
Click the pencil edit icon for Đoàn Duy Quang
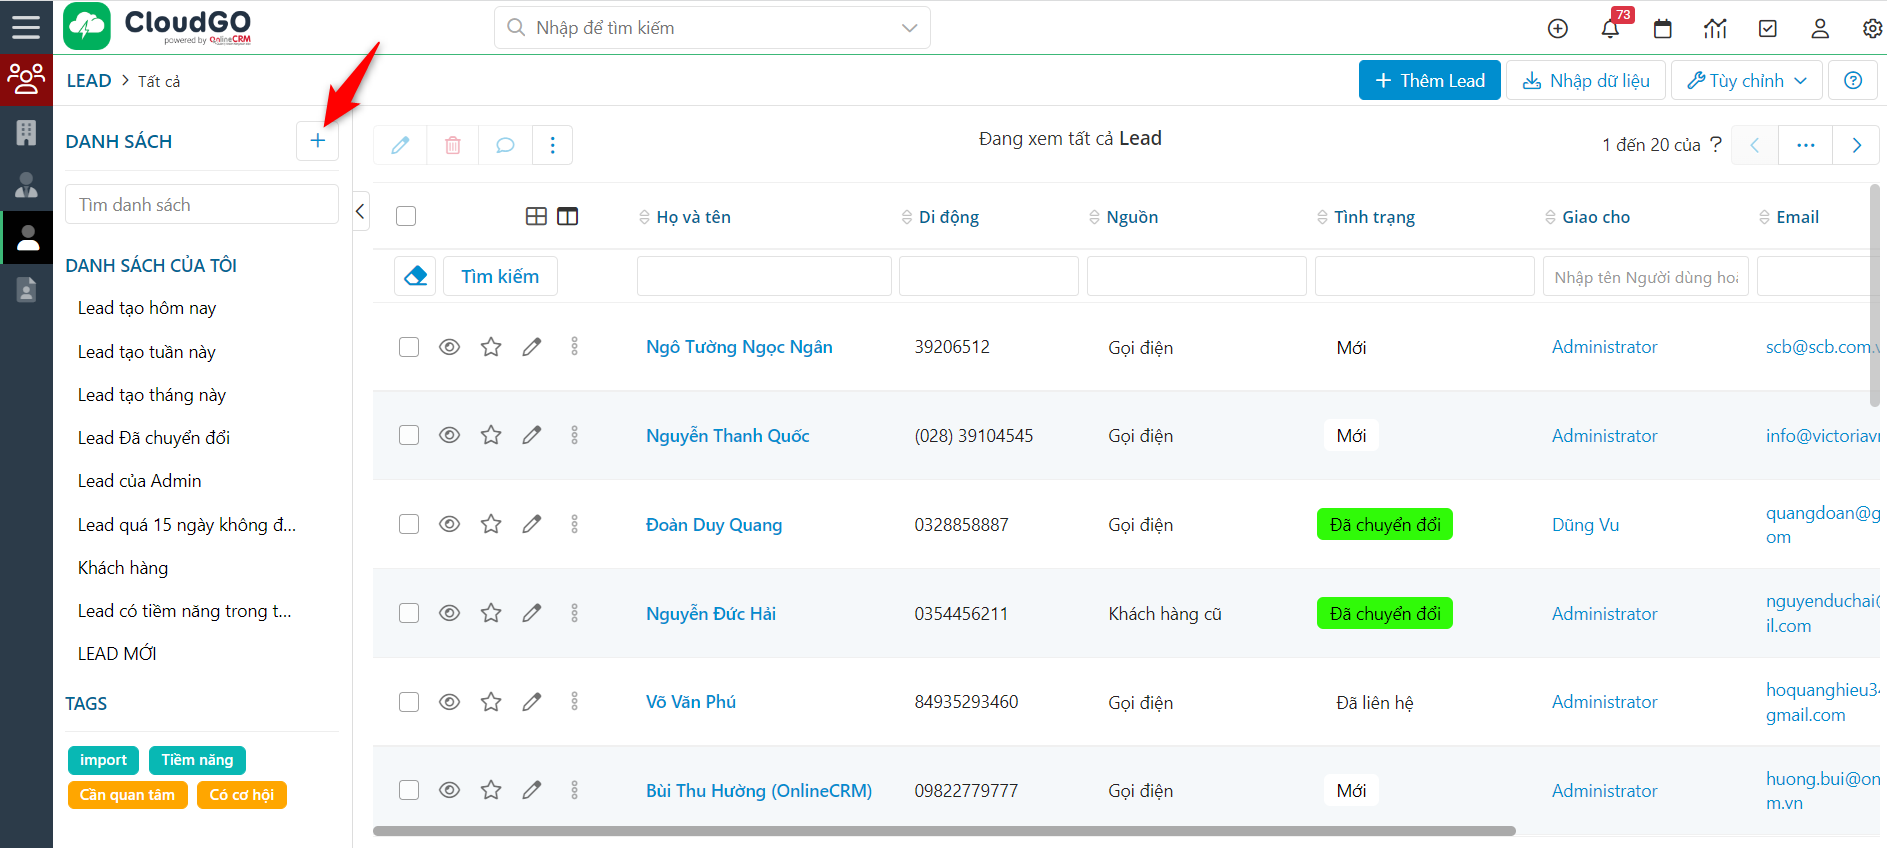(x=532, y=524)
